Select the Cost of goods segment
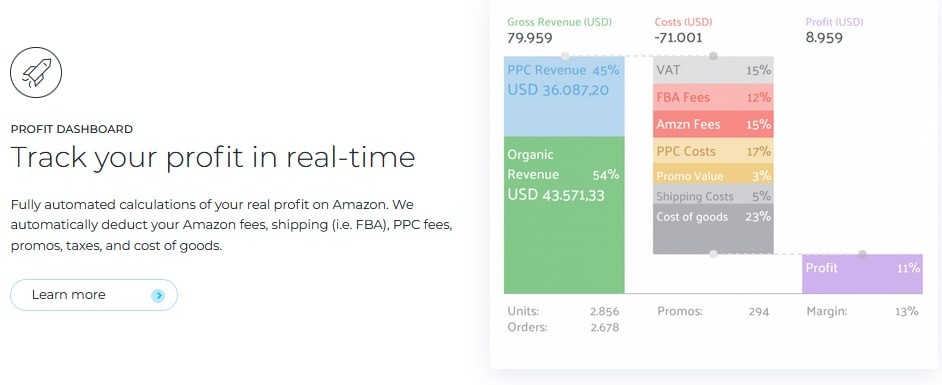Screen dimensions: 942x385 pos(713,229)
